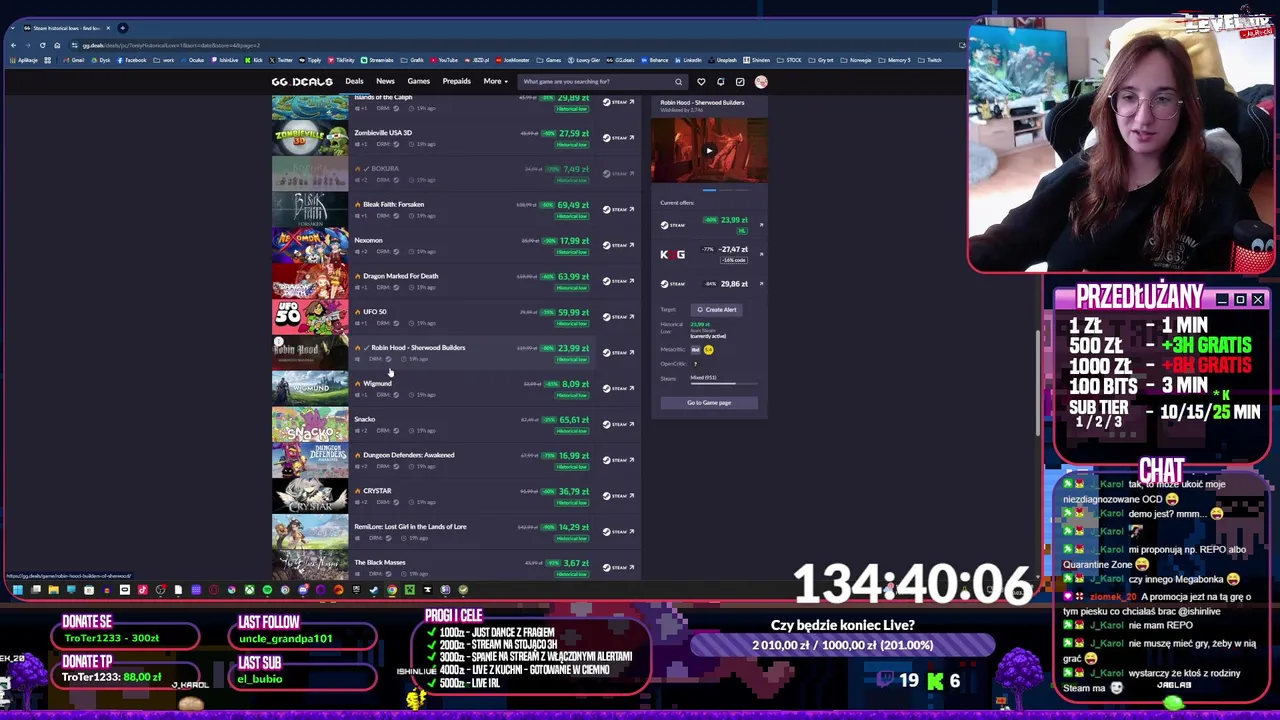Click the Windows Start button
The image size is (1280, 720).
(17, 590)
